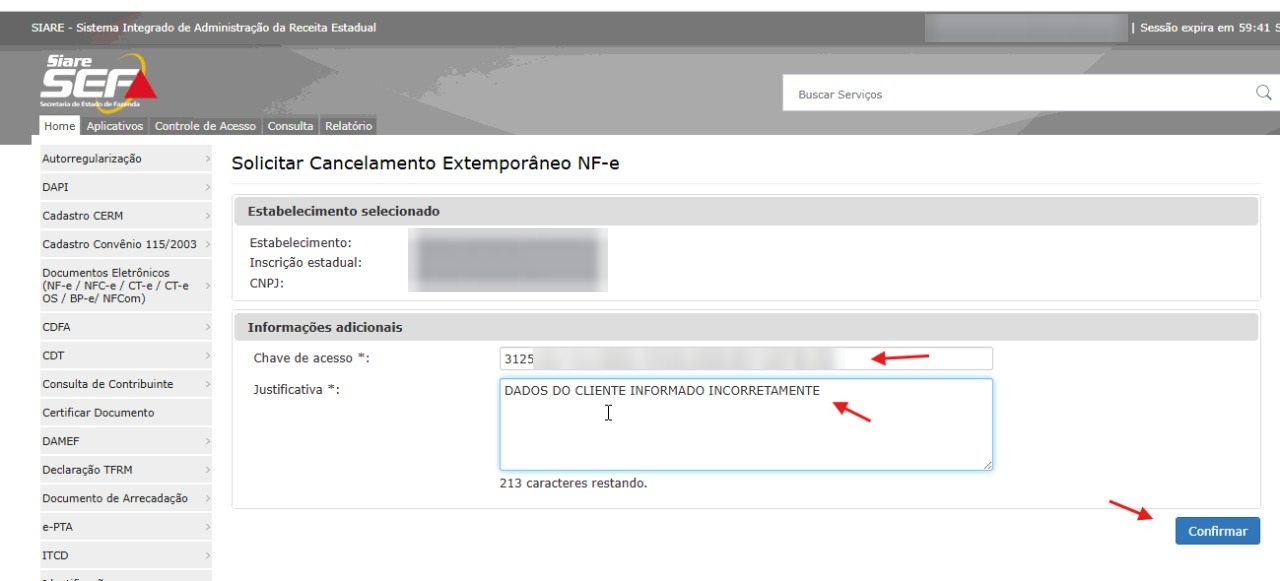Viewport: 1280px width, 581px height.
Task: Open the e-PTA sidebar menu
Action: coord(126,527)
